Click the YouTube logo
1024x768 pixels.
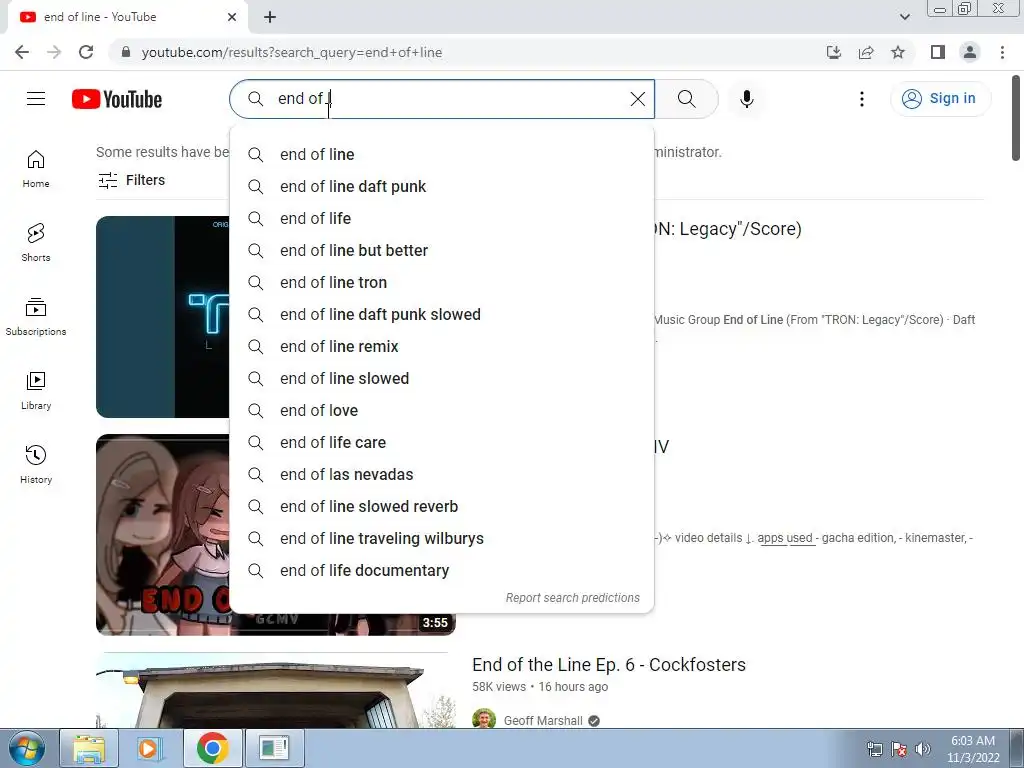117,99
